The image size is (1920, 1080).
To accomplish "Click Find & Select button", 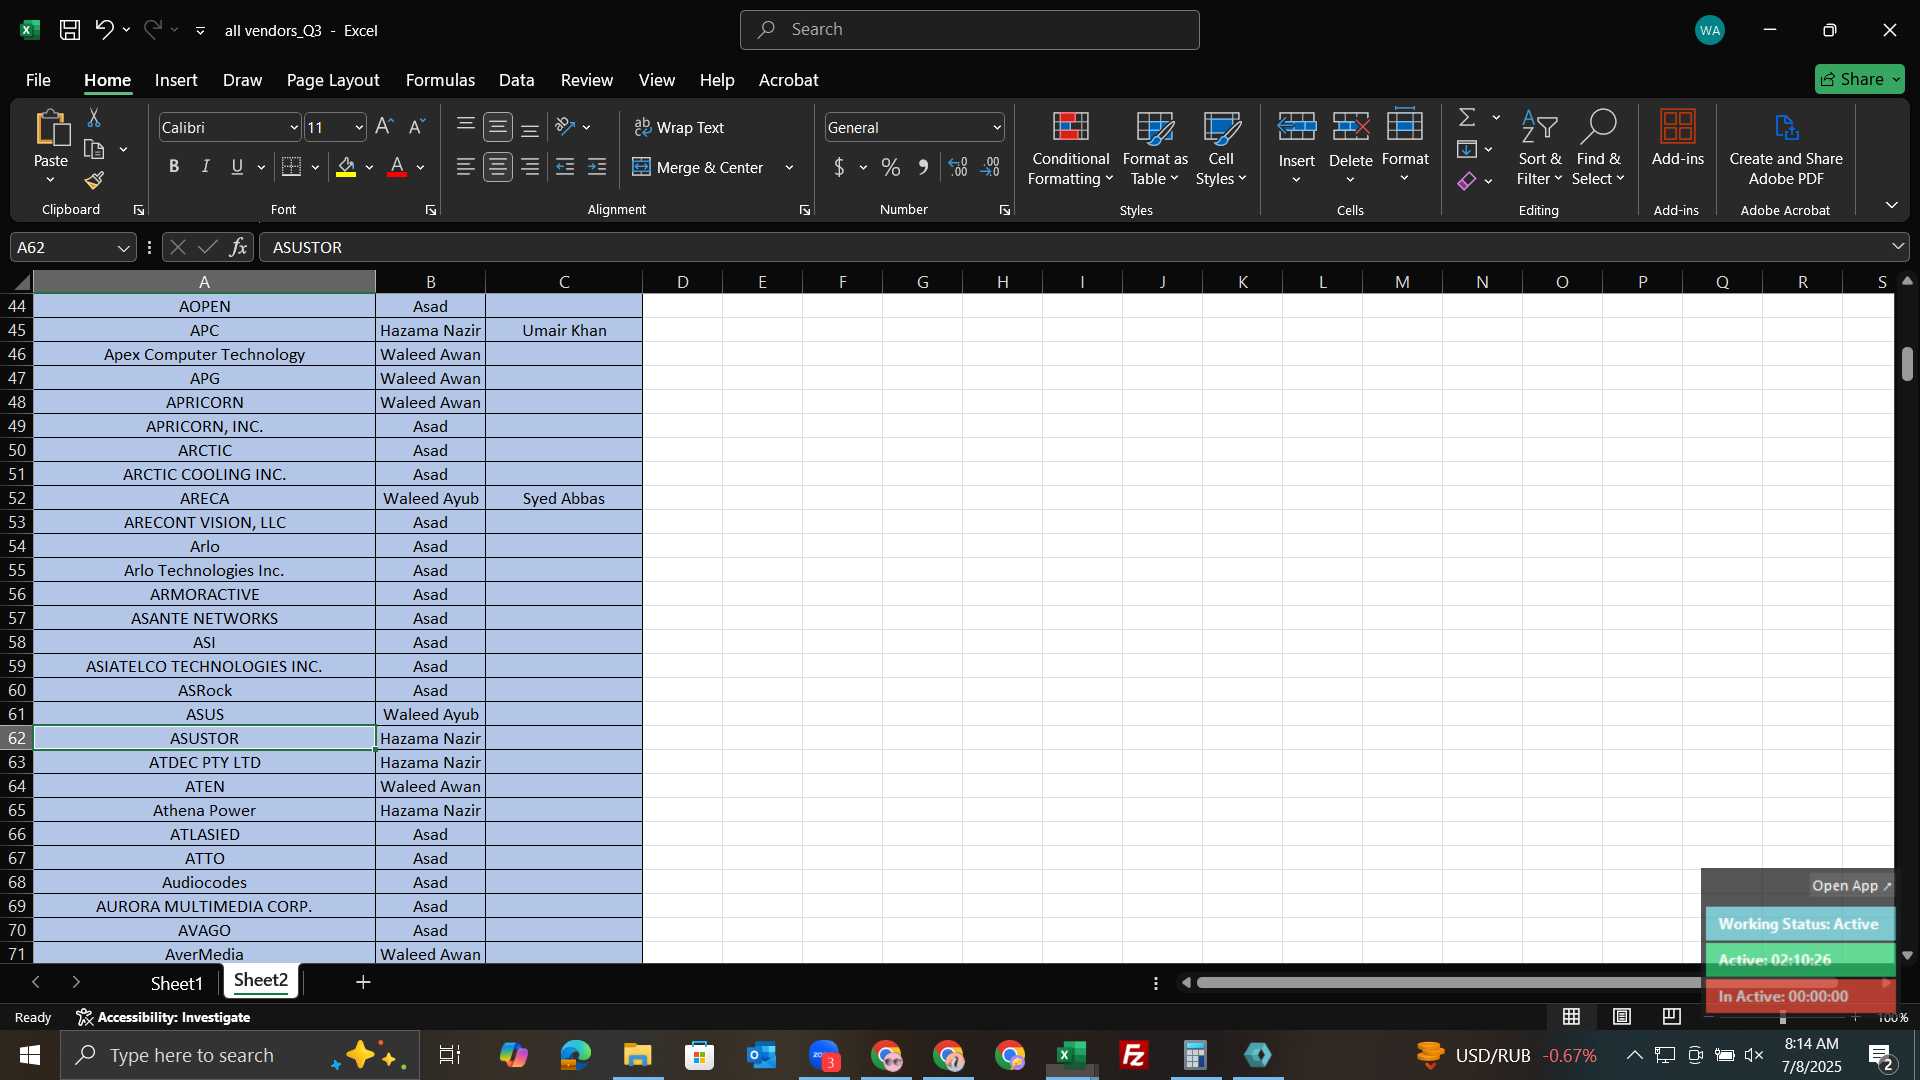I will [1597, 149].
